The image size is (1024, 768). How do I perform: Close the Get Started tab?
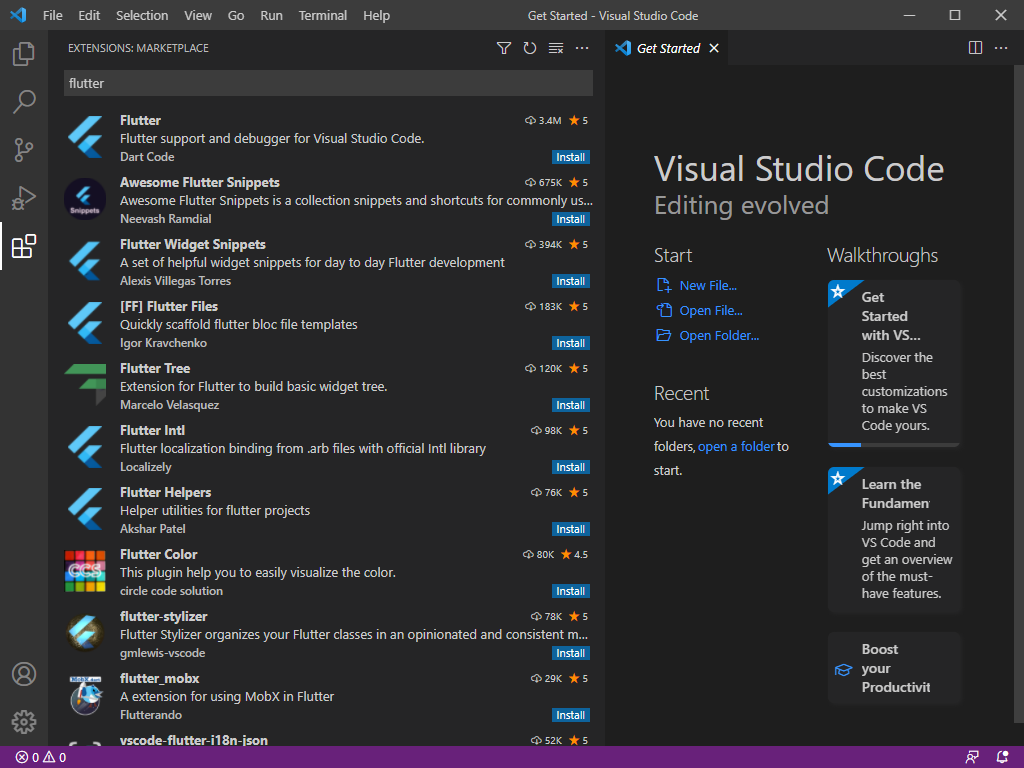[x=714, y=48]
